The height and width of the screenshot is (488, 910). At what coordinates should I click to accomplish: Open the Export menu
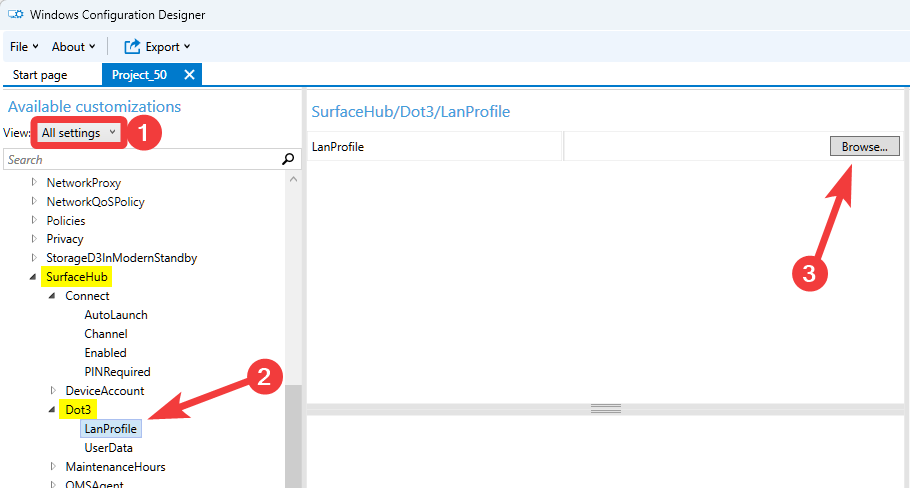[167, 47]
